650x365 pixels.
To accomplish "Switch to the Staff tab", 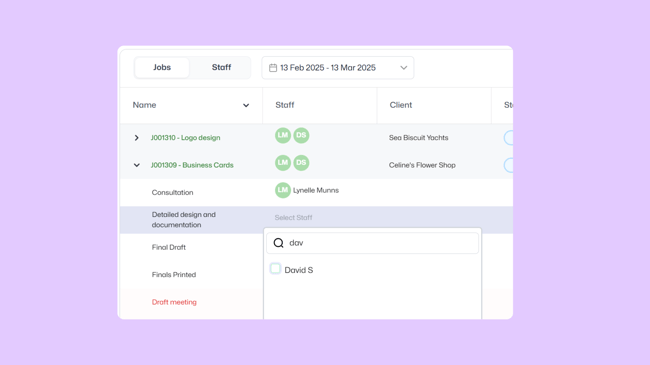I will pos(221,67).
